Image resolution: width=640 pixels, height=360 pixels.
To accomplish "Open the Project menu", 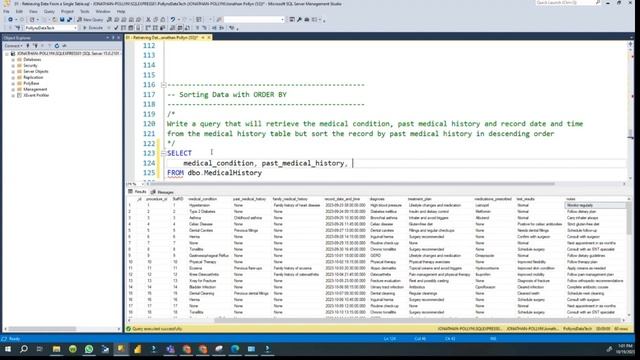I will coord(67,11).
